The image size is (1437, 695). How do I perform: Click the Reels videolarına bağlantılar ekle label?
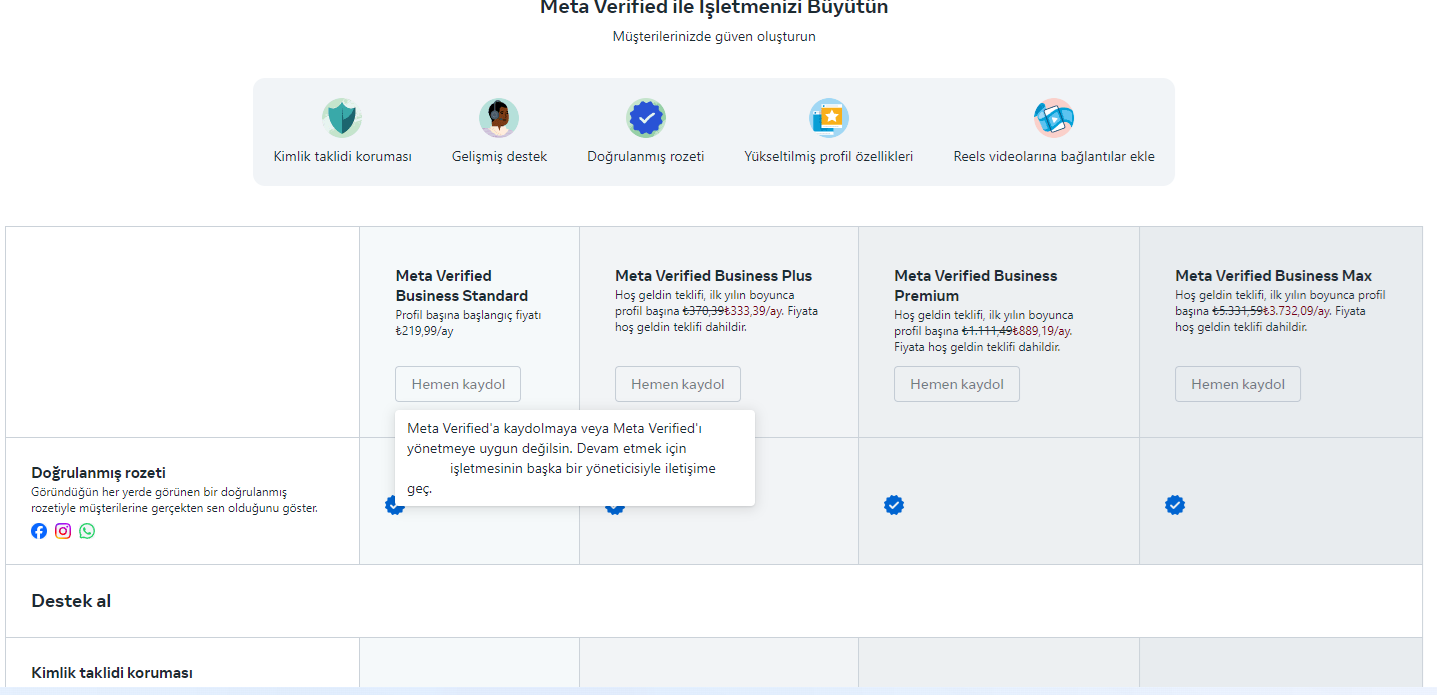1054,157
